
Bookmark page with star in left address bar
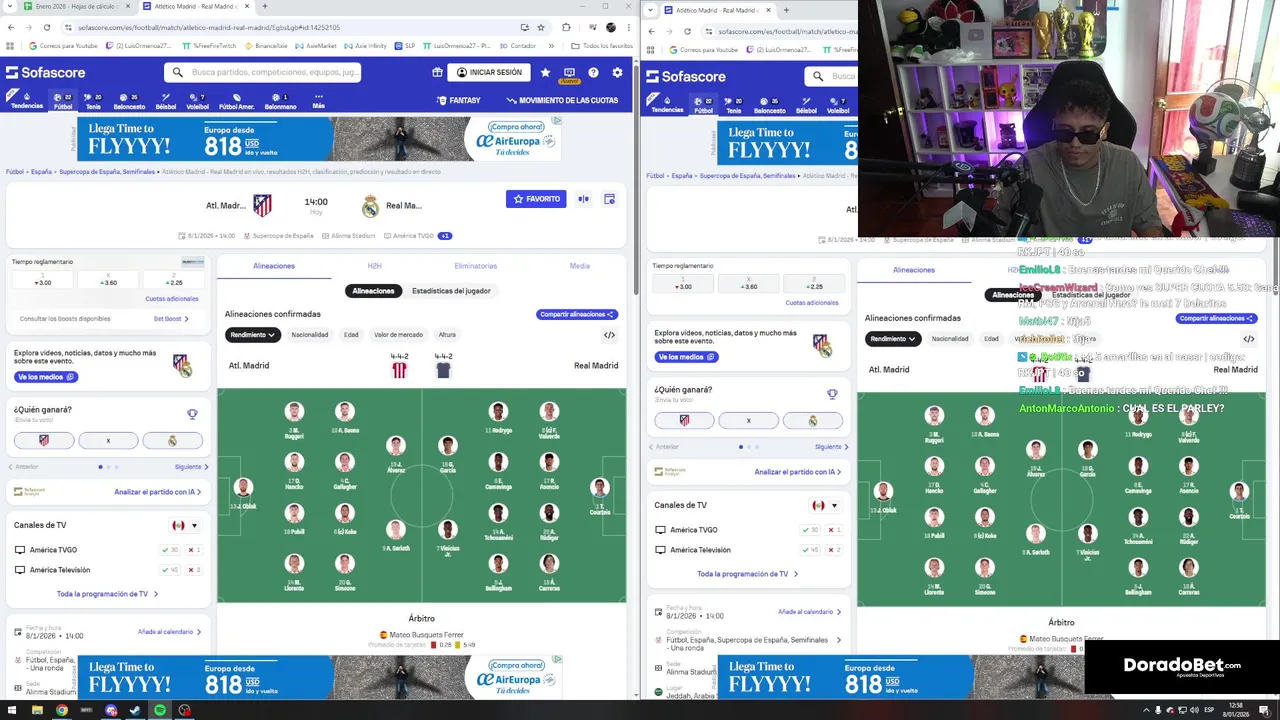(x=541, y=27)
